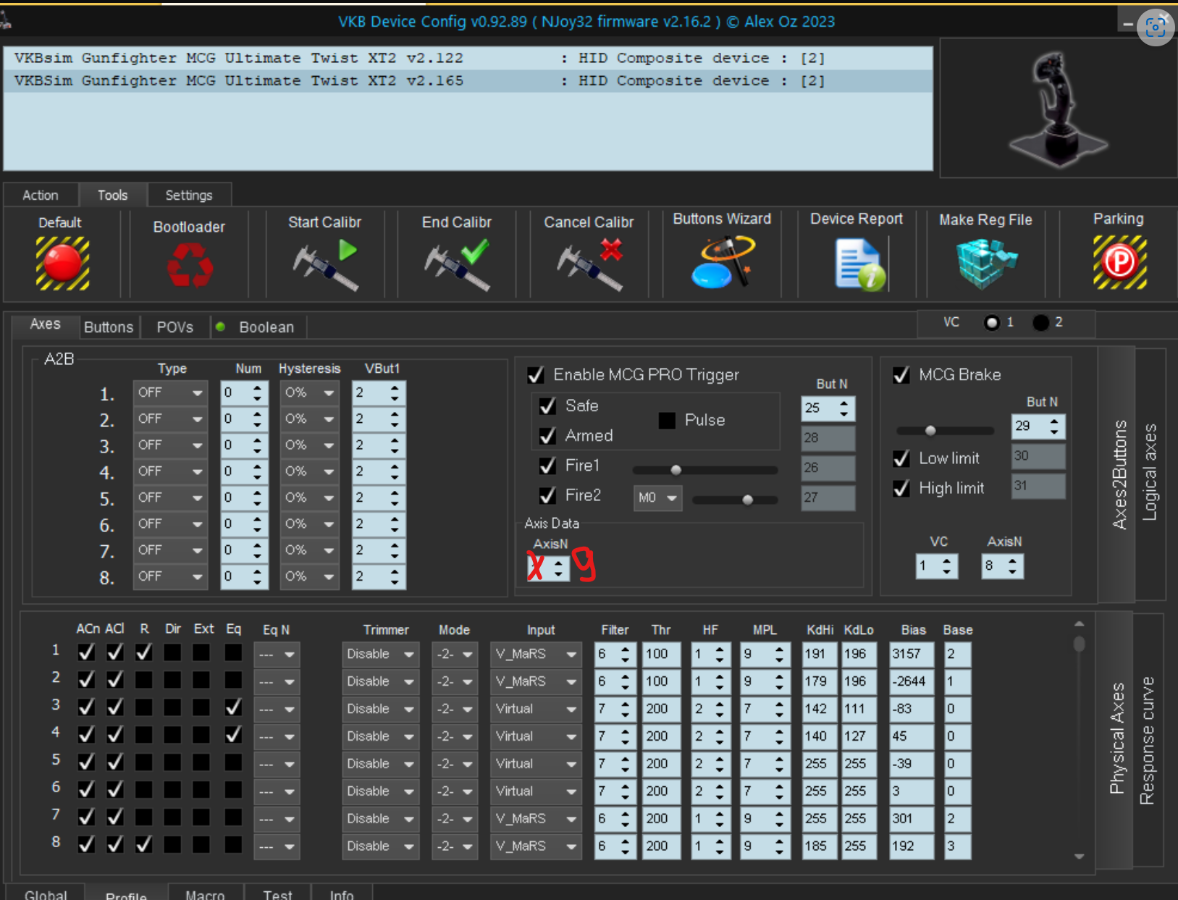1178x900 pixels.
Task: Open the POVs tab
Action: coord(175,328)
